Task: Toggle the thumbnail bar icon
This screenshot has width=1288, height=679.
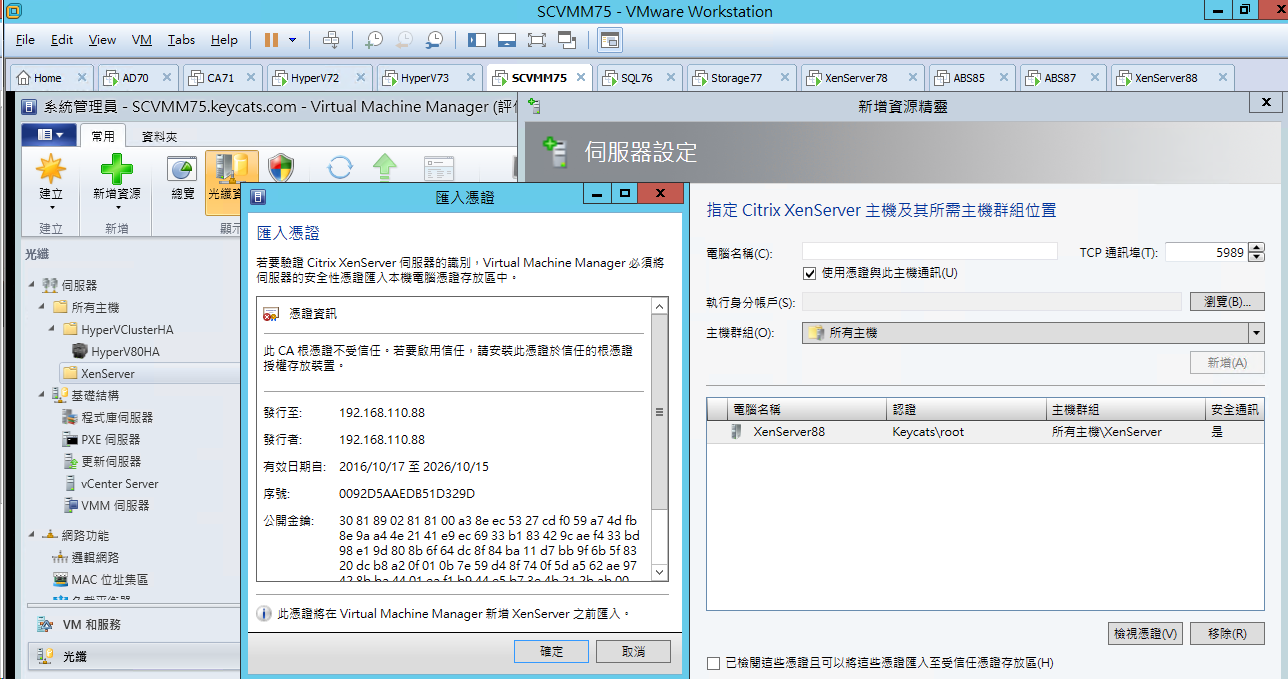Action: click(x=506, y=40)
